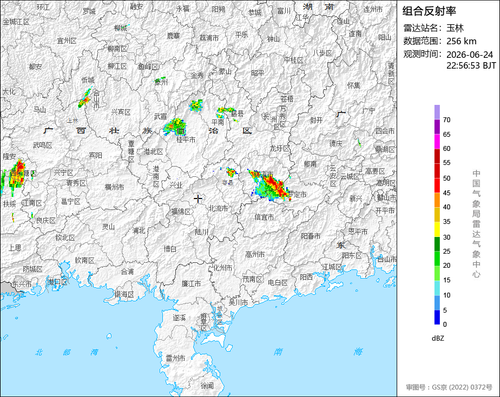The image size is (500, 397).
Task: Click the 灵山 map label
Action: coord(108,227)
